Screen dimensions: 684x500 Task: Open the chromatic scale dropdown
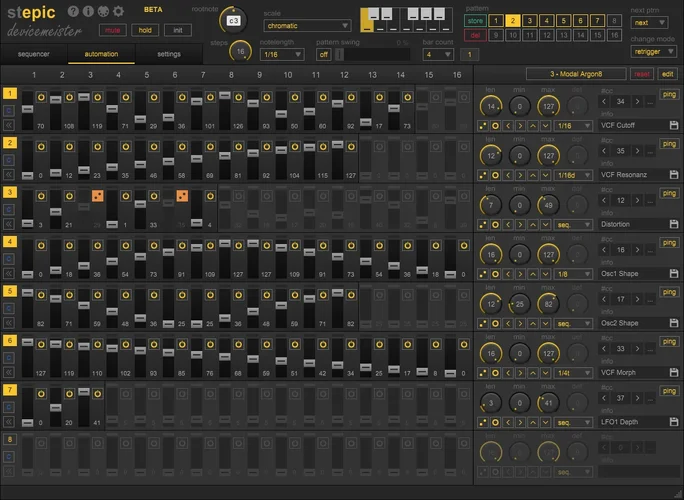[307, 26]
